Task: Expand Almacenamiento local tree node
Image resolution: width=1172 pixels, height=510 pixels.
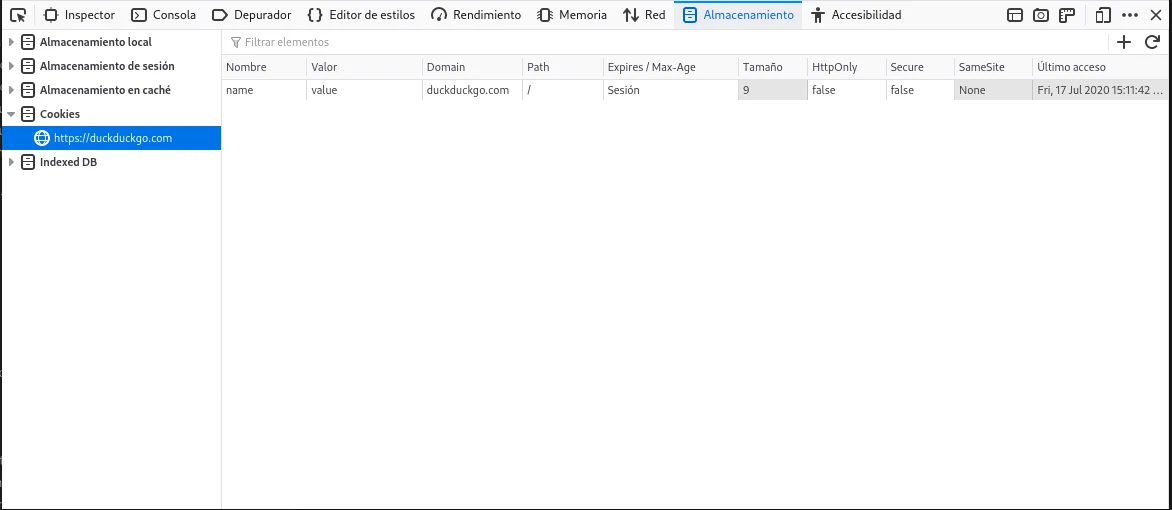Action: (x=11, y=42)
